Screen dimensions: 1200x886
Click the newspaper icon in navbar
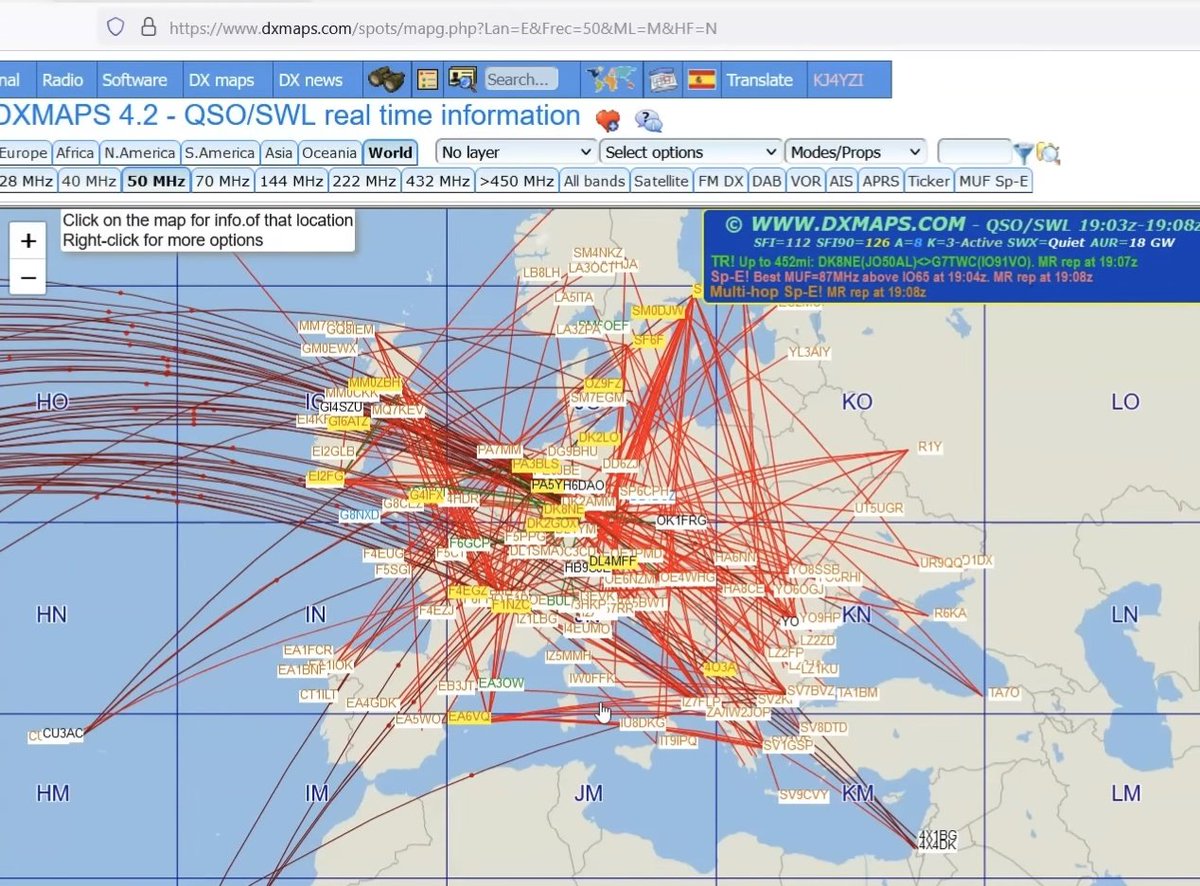coord(663,80)
